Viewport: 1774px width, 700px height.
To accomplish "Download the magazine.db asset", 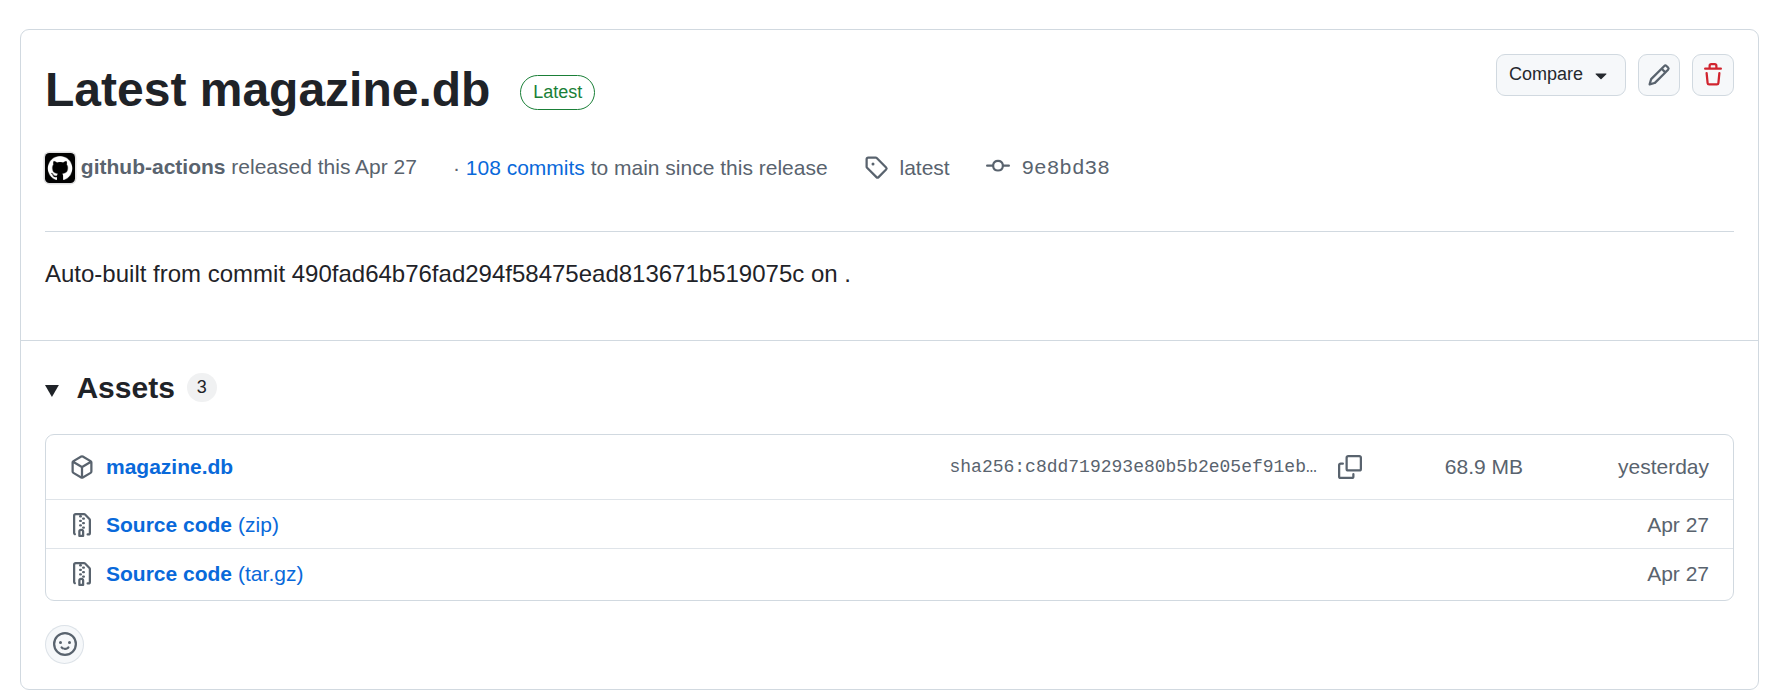I will pos(169,467).
